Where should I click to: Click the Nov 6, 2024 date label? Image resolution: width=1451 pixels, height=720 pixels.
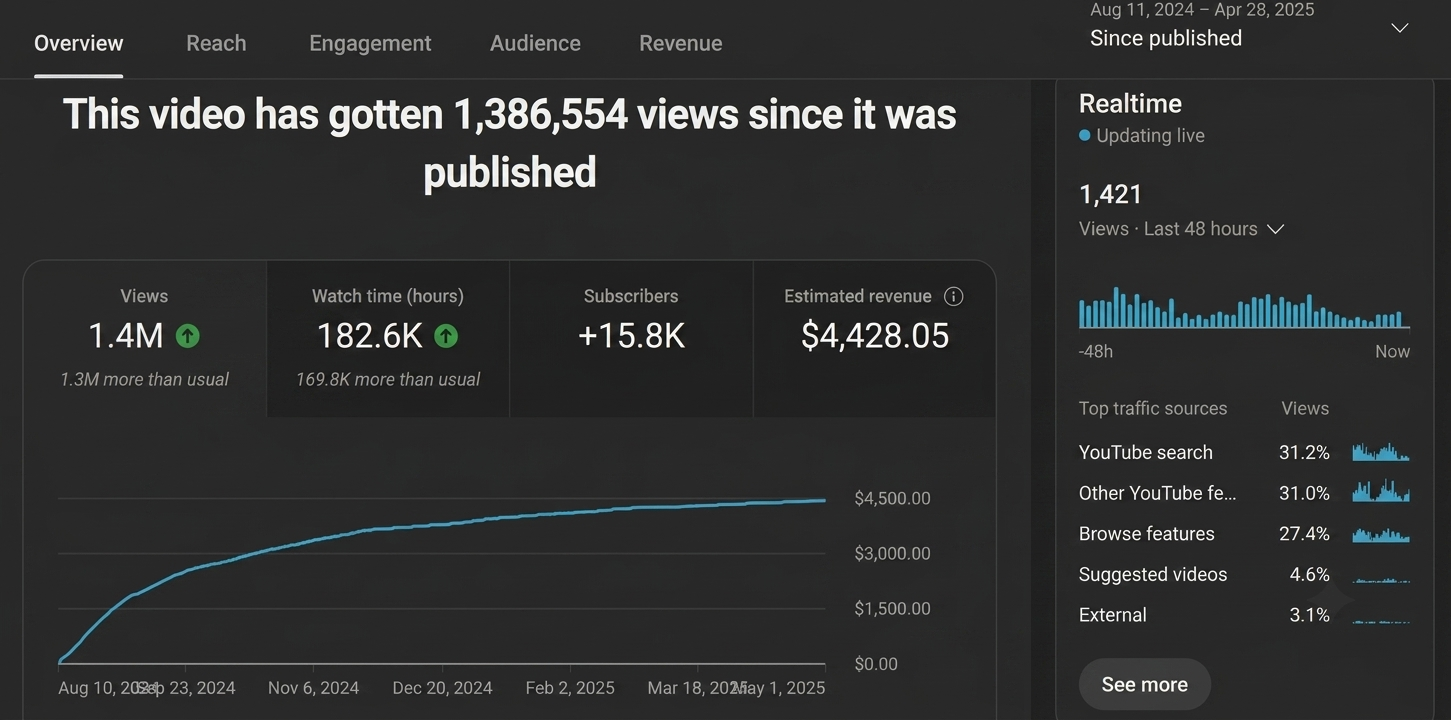click(x=313, y=688)
